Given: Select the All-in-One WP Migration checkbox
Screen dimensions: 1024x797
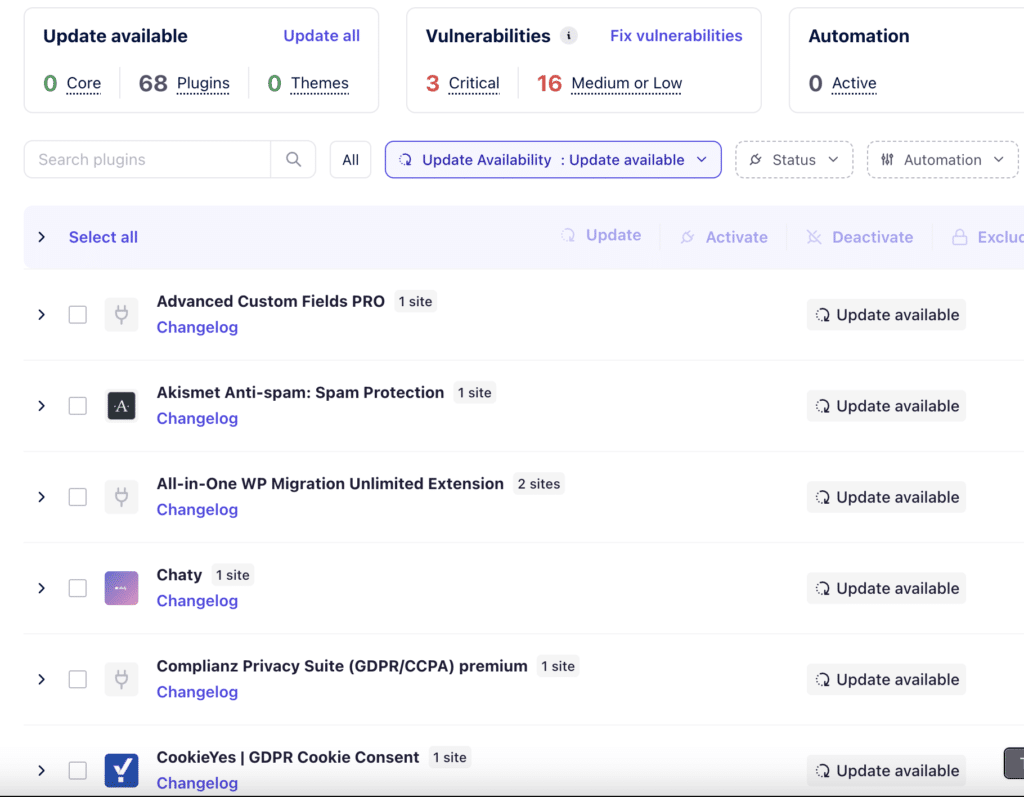Looking at the screenshot, I should 78,497.
